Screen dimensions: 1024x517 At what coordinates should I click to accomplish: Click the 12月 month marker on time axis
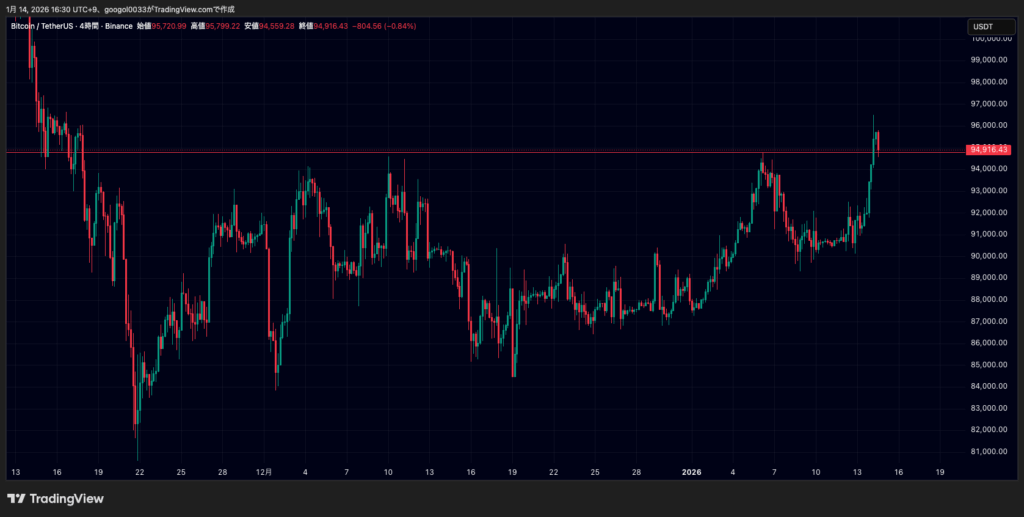tap(264, 470)
